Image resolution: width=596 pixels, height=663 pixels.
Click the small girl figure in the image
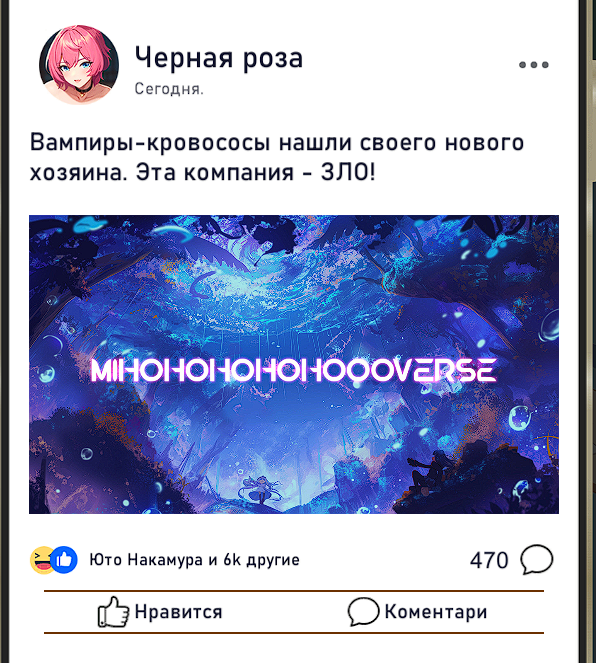259,490
